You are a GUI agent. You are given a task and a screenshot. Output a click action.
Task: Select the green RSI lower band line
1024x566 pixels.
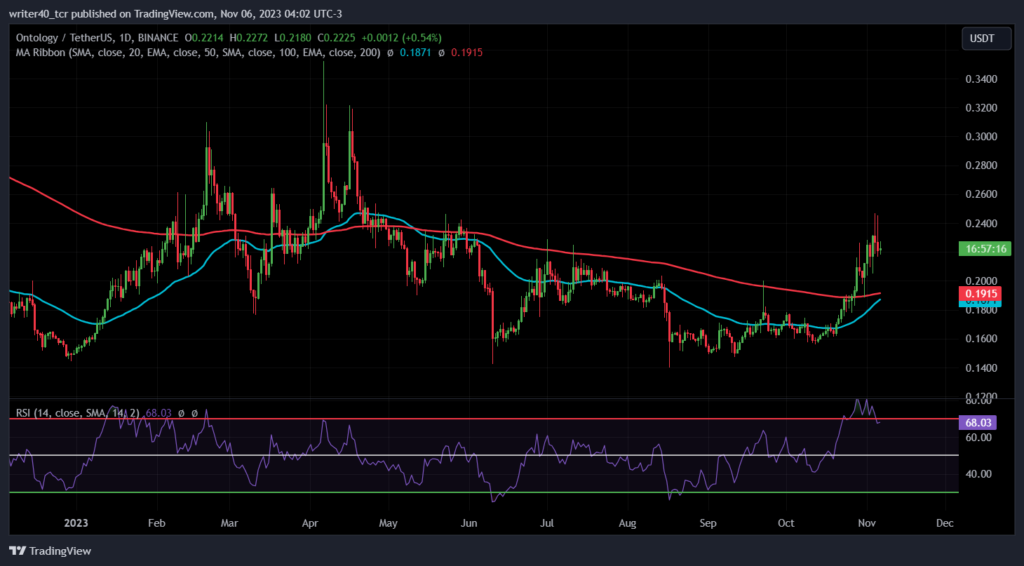point(483,492)
